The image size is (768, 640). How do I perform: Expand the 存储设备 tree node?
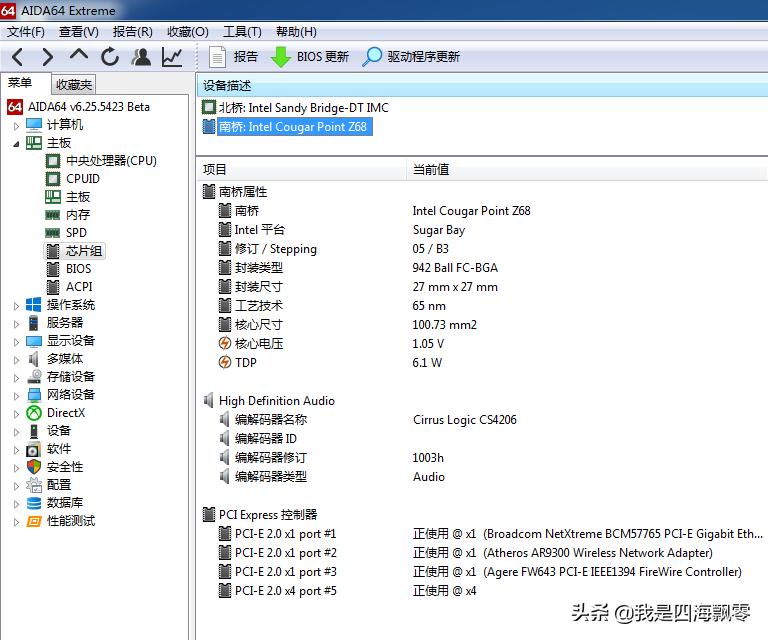[x=16, y=378]
